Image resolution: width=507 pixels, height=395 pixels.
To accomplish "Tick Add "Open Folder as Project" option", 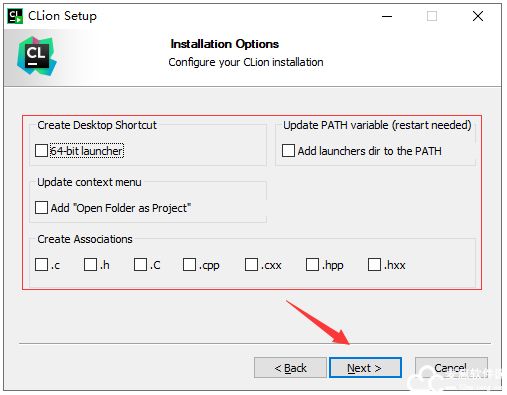I will (x=41, y=207).
